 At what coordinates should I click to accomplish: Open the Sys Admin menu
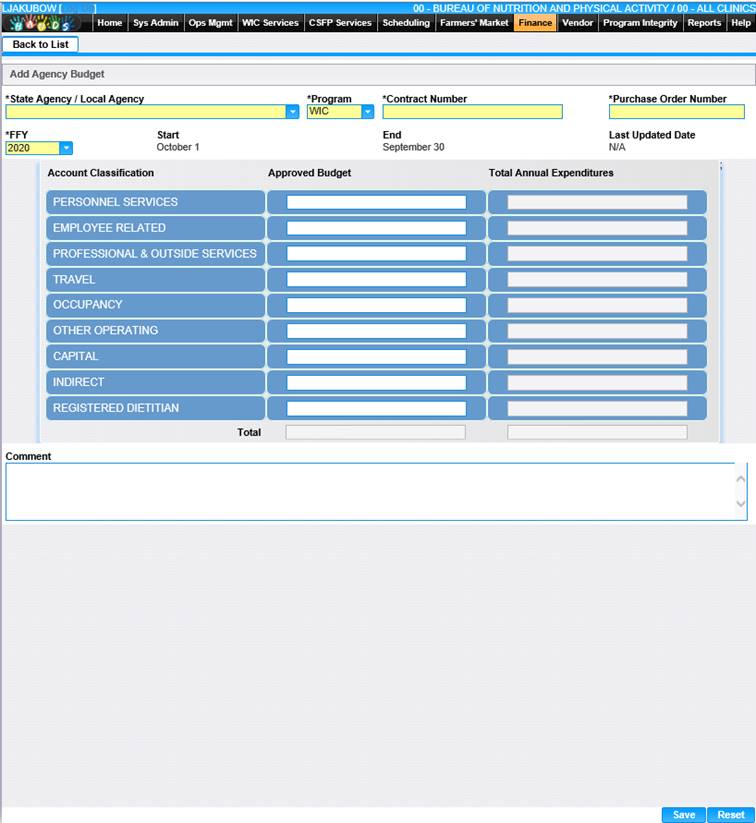point(155,23)
